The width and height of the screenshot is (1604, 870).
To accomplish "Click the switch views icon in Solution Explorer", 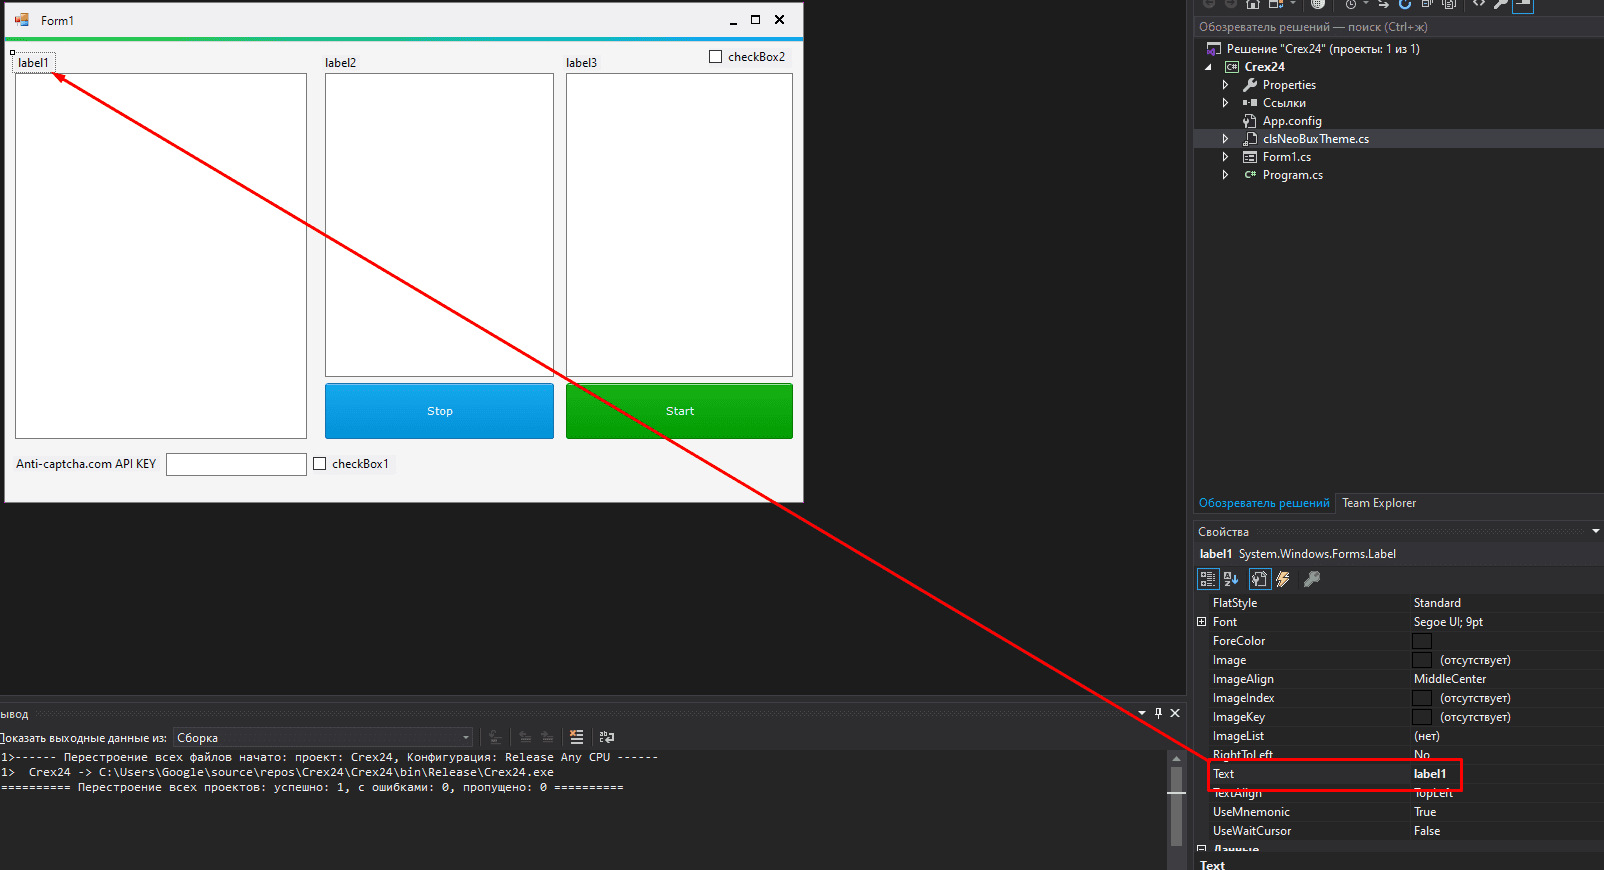I will click(x=1276, y=4).
